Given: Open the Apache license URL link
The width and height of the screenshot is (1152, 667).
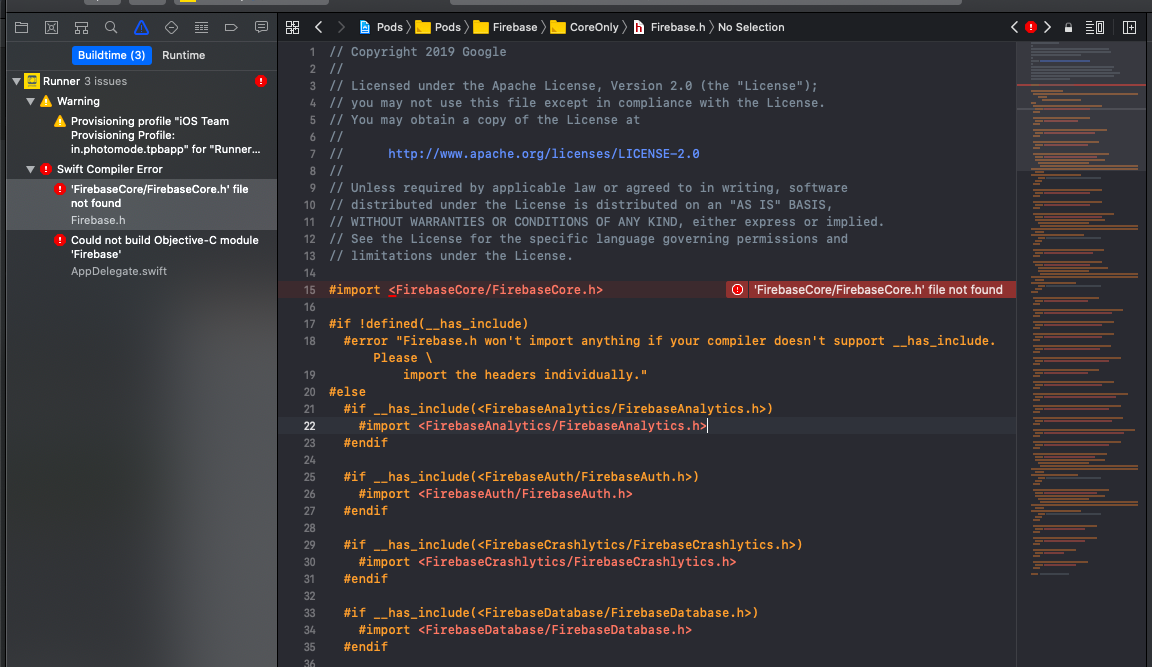Looking at the screenshot, I should [x=544, y=154].
